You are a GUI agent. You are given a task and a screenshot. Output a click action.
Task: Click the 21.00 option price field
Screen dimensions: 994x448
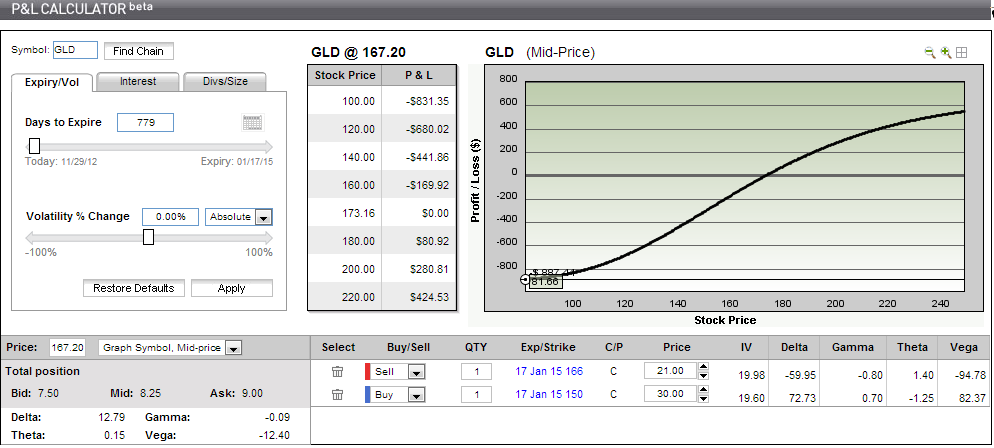pyautogui.click(x=671, y=371)
